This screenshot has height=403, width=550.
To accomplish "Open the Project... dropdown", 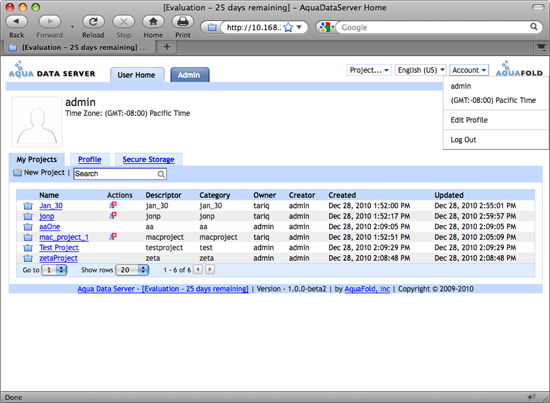I will click(369, 70).
